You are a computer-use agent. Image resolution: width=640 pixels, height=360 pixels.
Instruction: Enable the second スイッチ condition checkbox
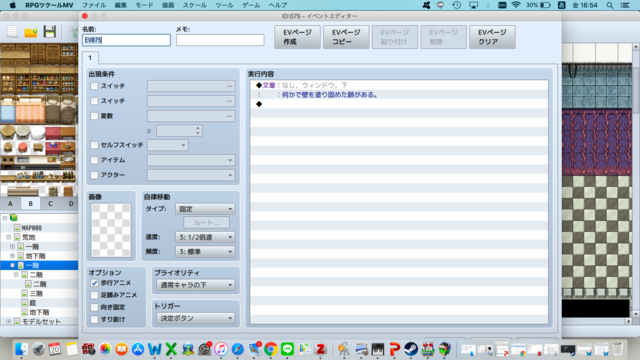[94, 101]
